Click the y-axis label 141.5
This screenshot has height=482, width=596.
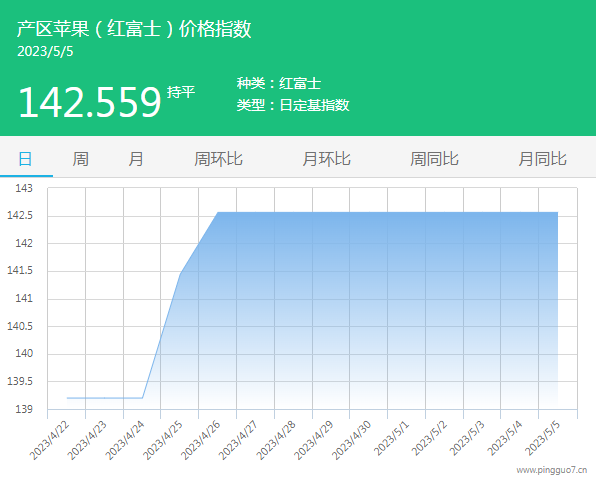[20, 271]
